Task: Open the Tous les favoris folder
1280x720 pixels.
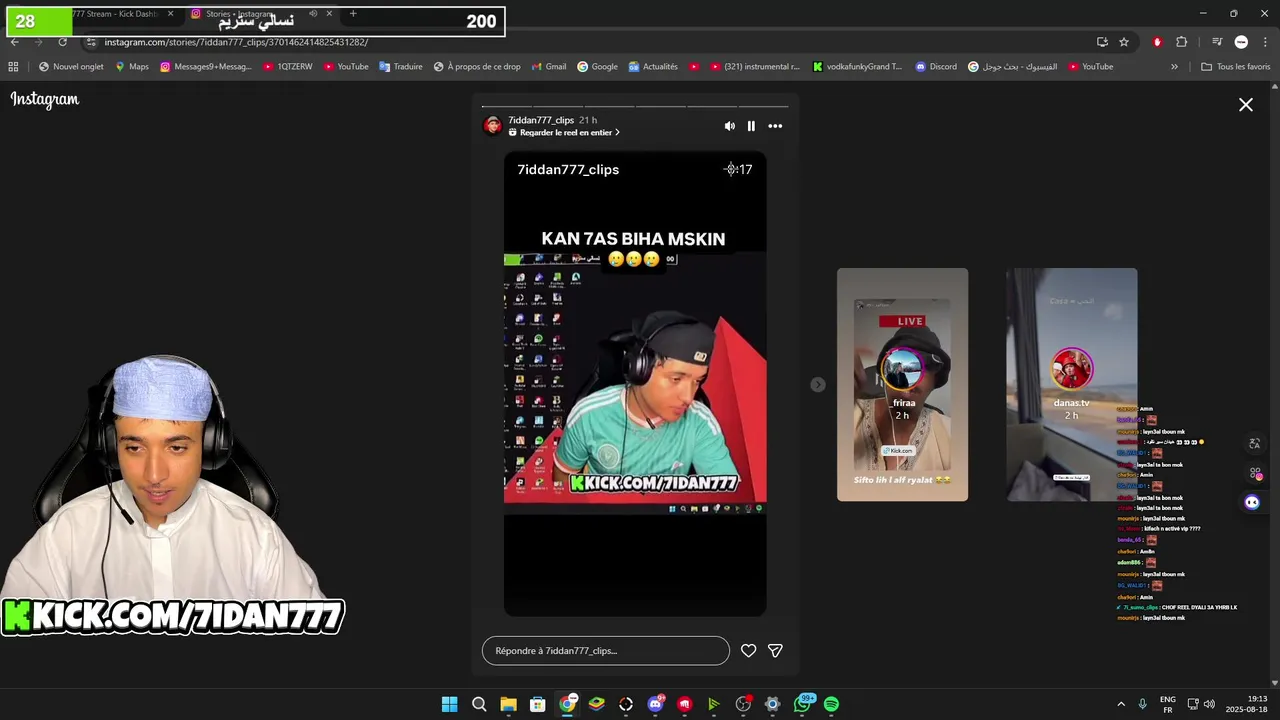Action: 1235,67
